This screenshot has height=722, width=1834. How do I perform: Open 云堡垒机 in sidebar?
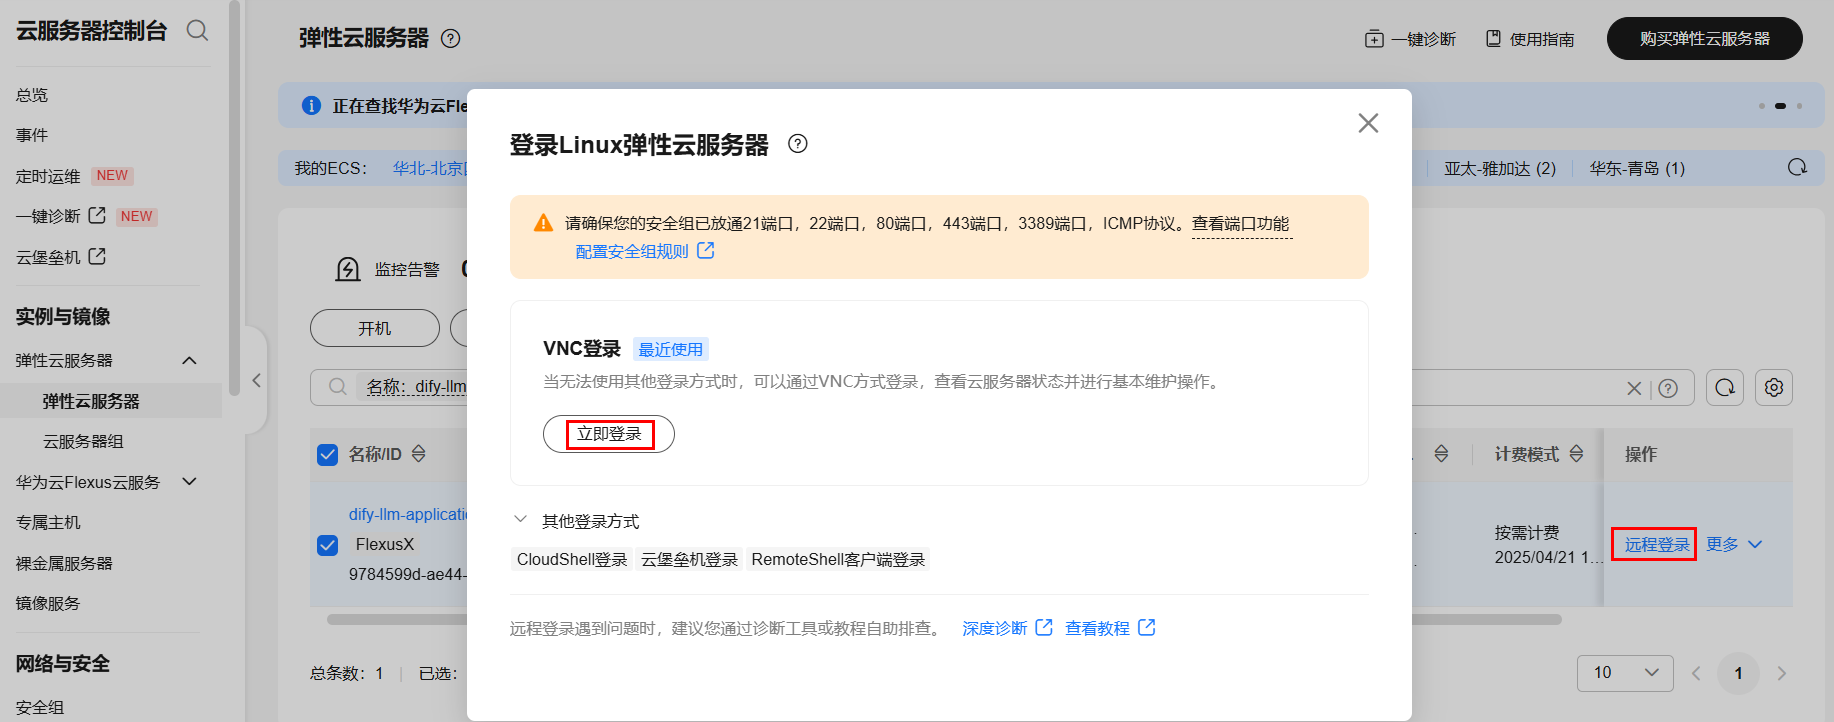coord(48,257)
